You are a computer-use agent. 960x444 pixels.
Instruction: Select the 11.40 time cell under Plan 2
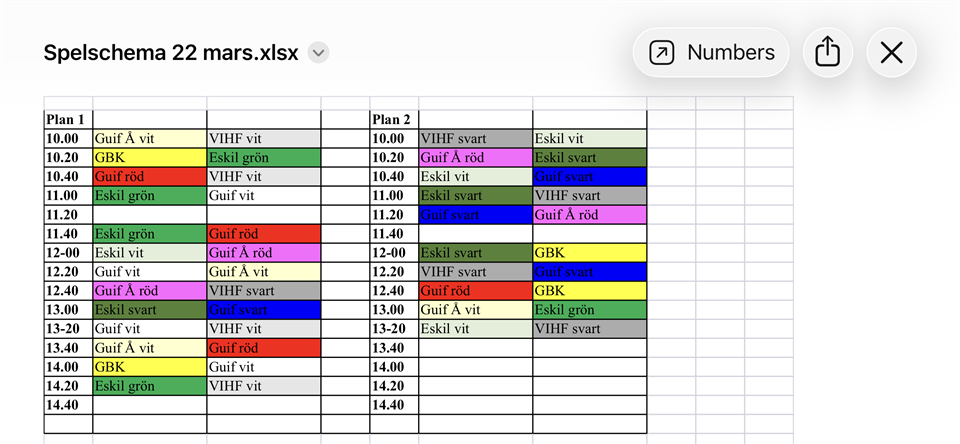coord(394,234)
